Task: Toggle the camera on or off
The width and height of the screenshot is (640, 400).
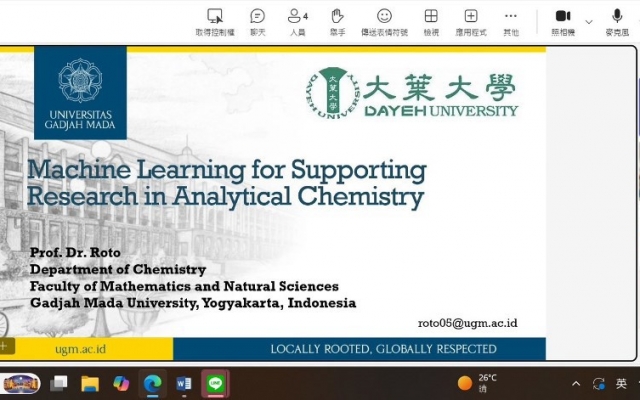Action: coord(562,21)
